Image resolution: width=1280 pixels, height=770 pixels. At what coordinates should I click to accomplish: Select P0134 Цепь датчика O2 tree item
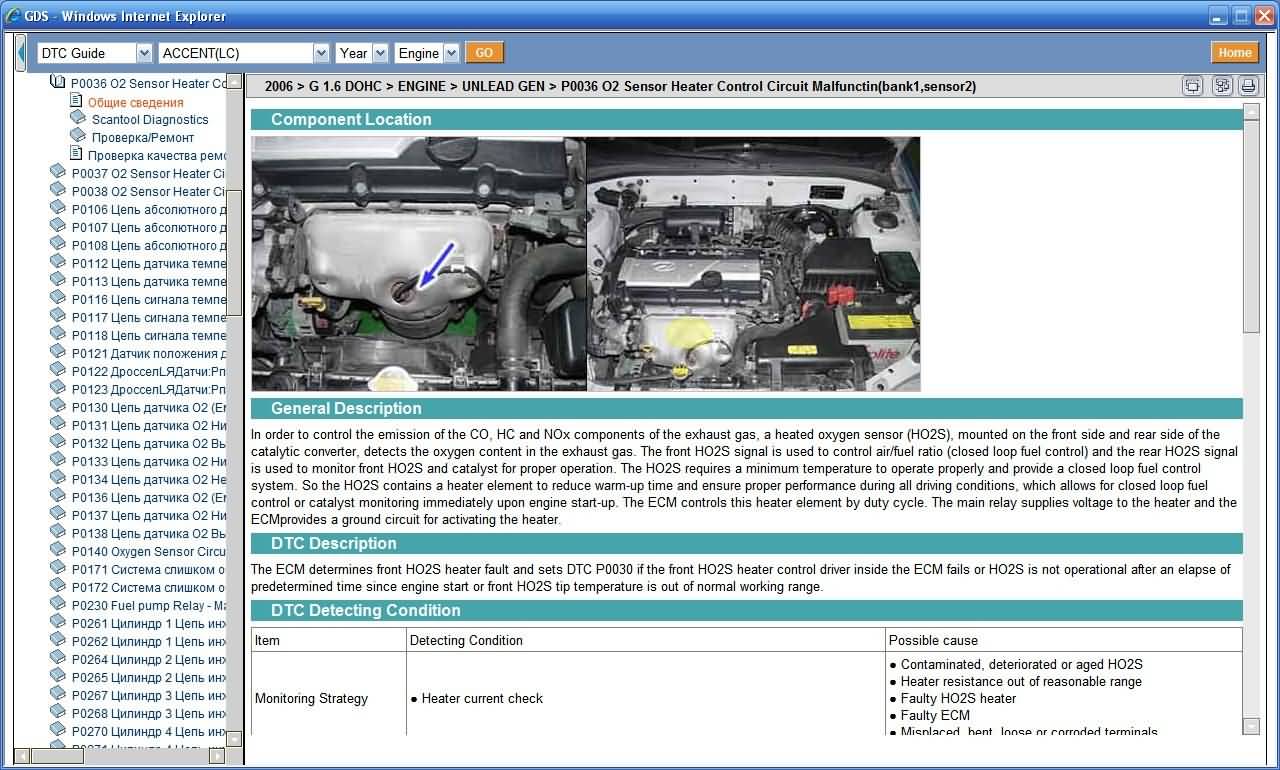coord(149,480)
